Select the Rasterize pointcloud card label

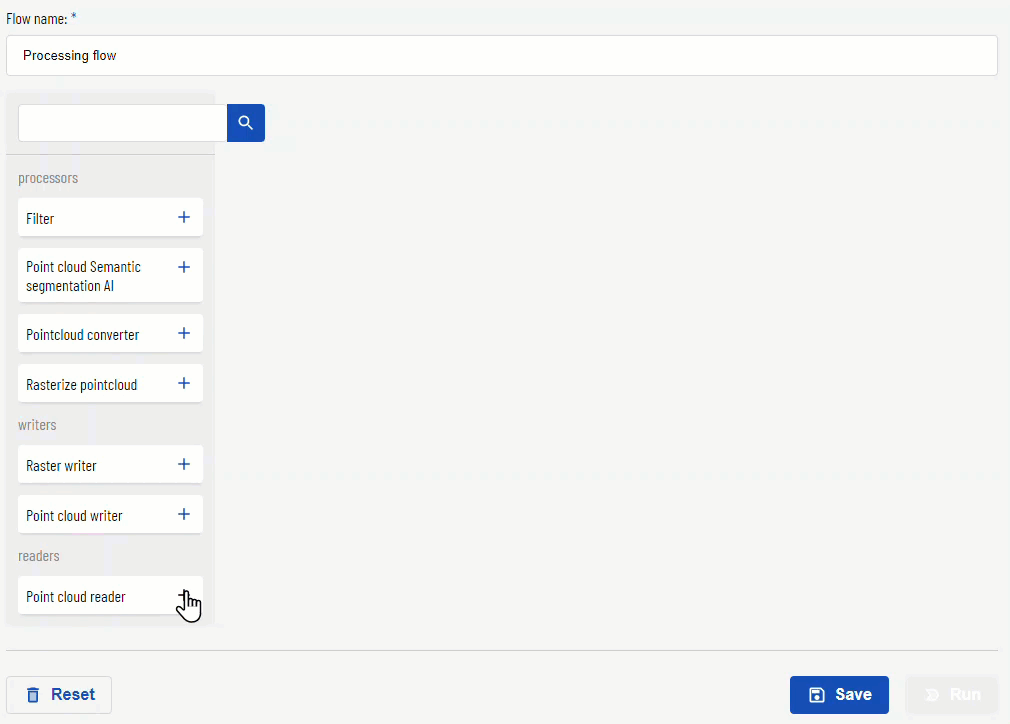[x=81, y=385]
